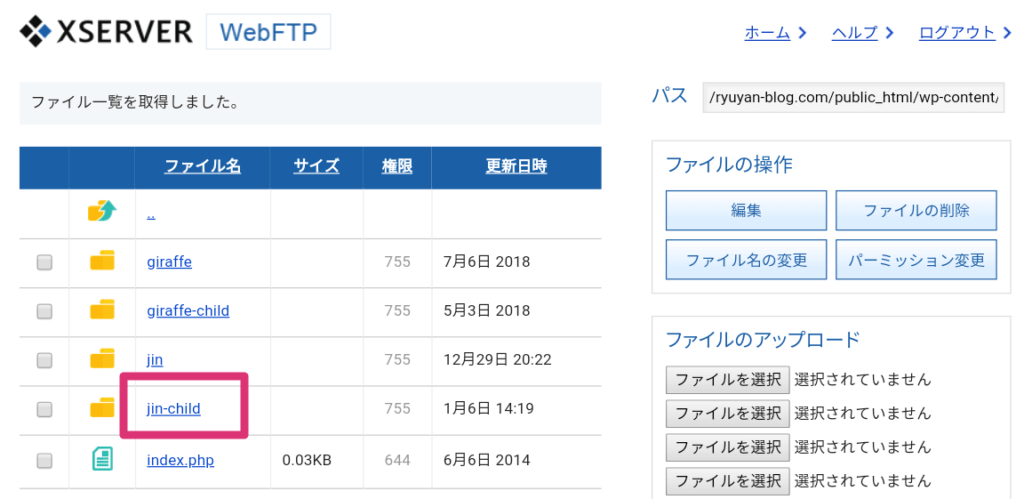
Task: Click the パーミッション変更 button
Action: click(916, 260)
